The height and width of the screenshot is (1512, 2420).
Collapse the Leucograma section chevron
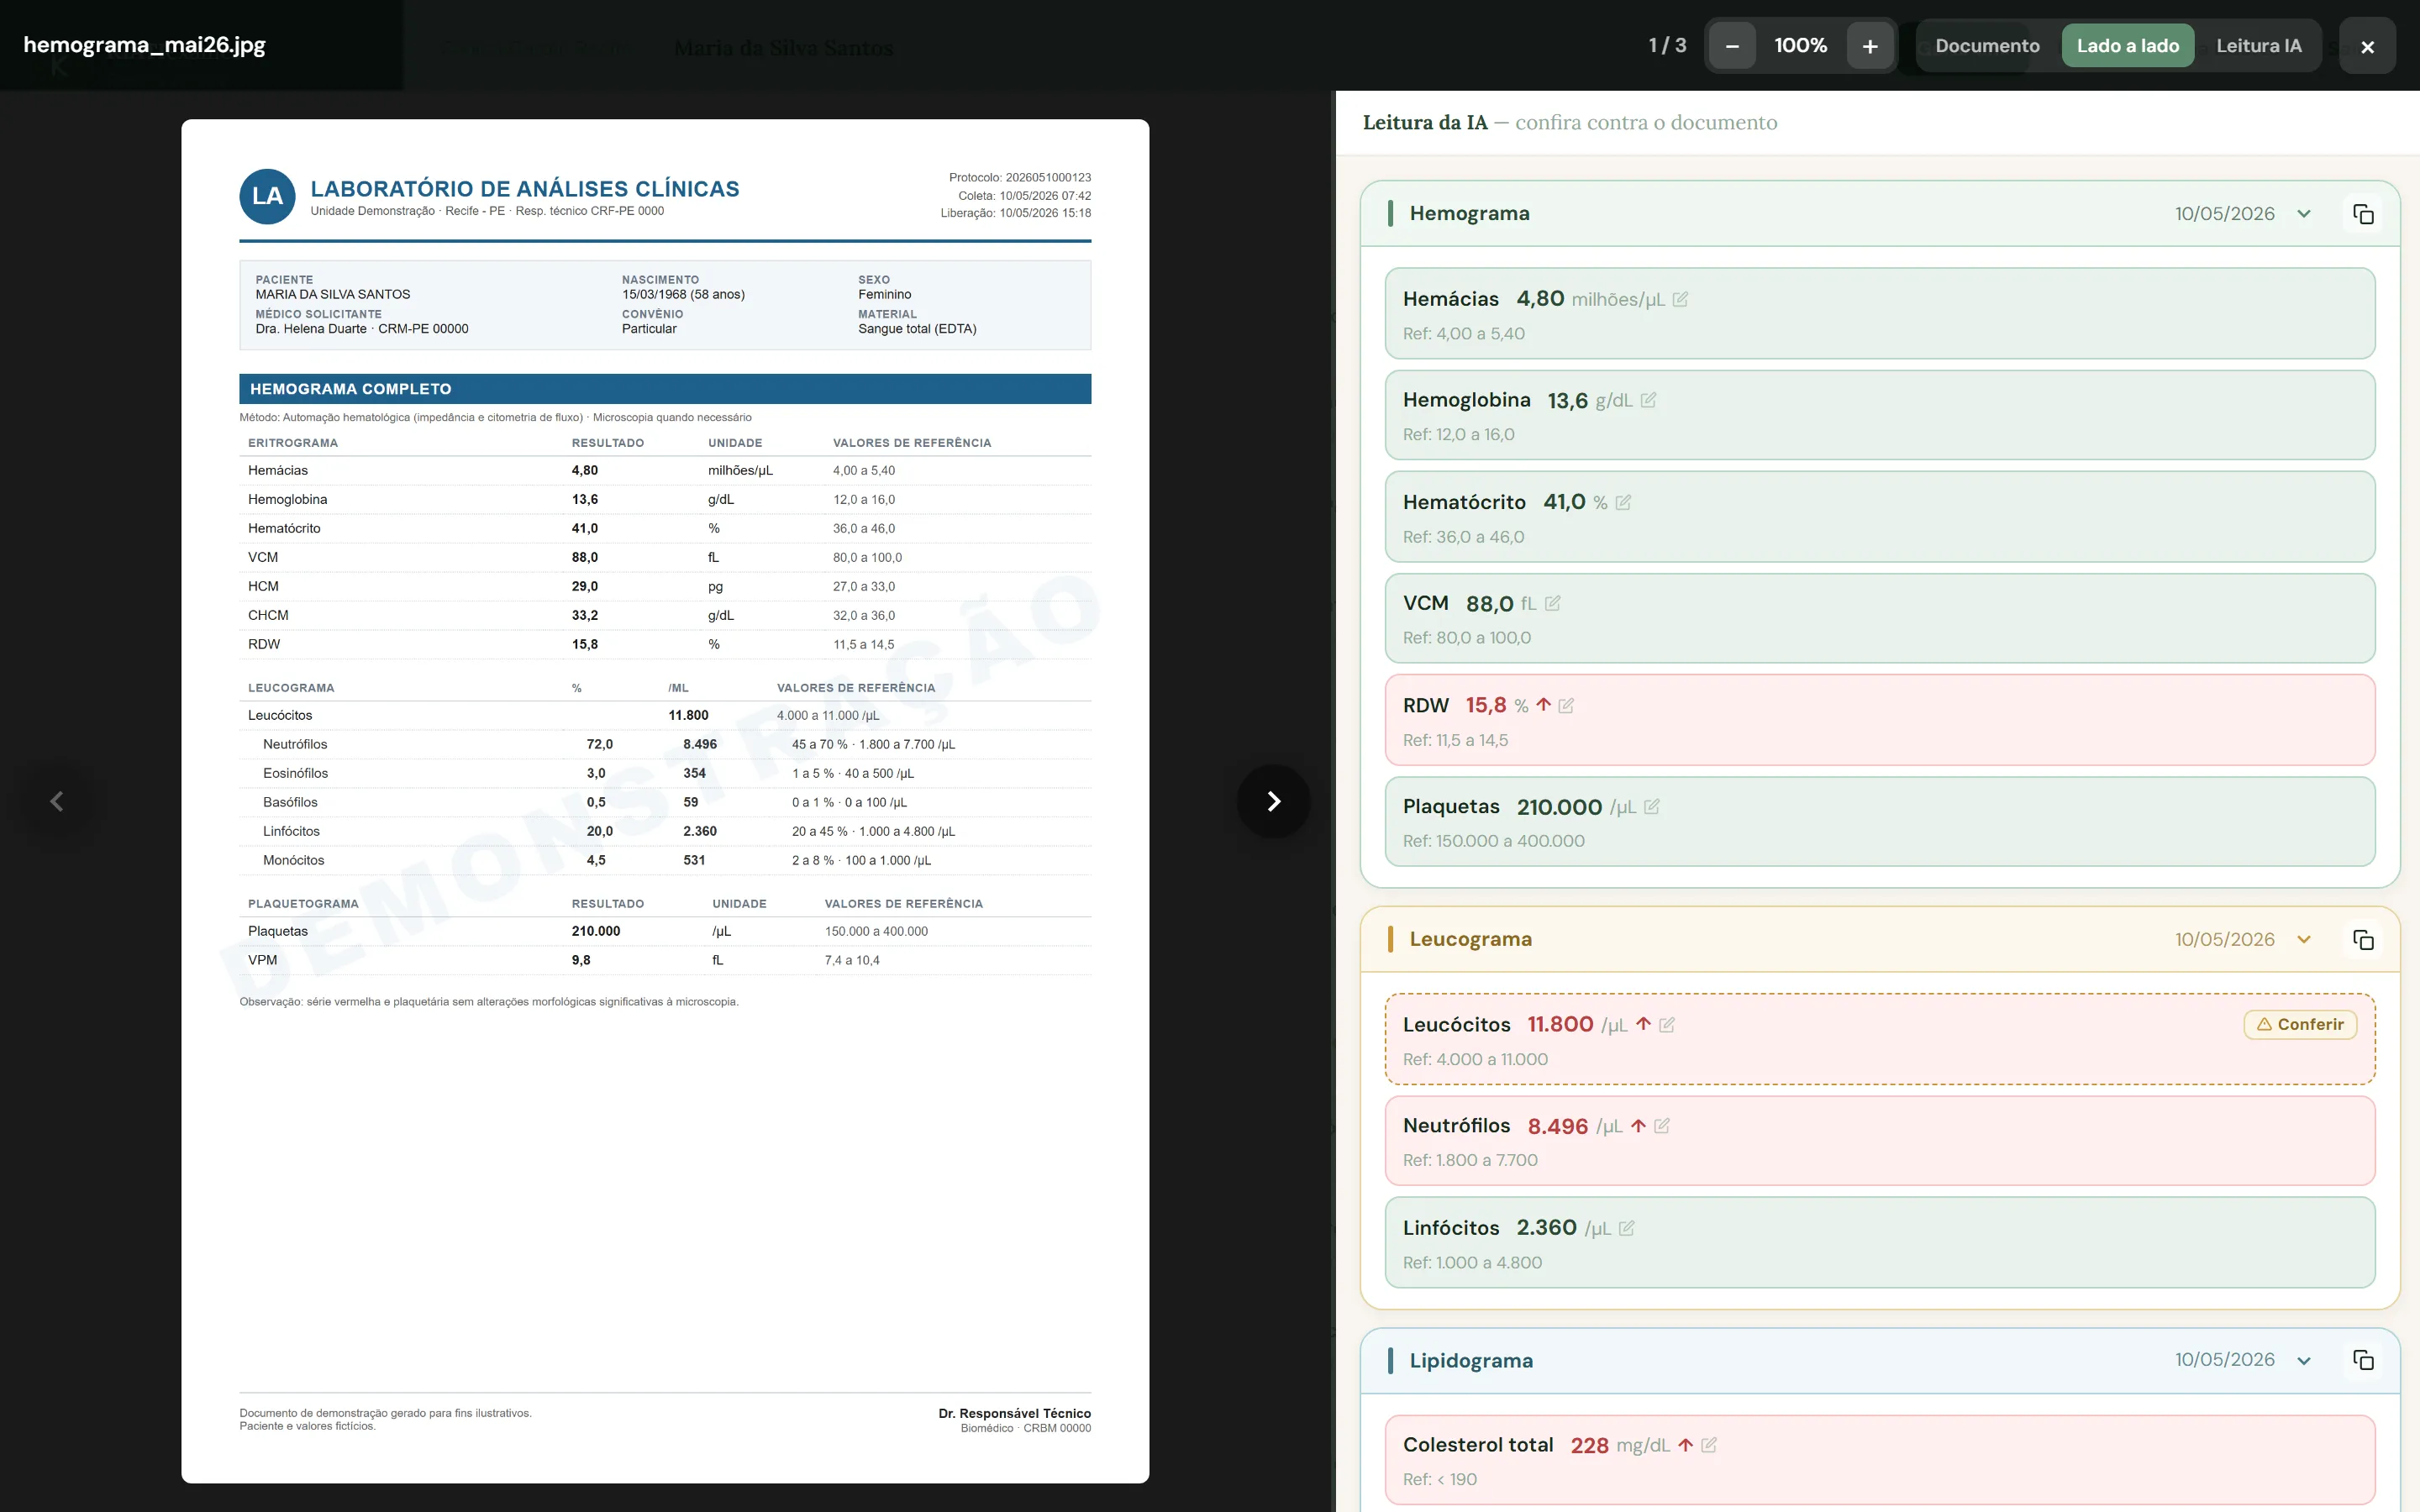(2304, 940)
